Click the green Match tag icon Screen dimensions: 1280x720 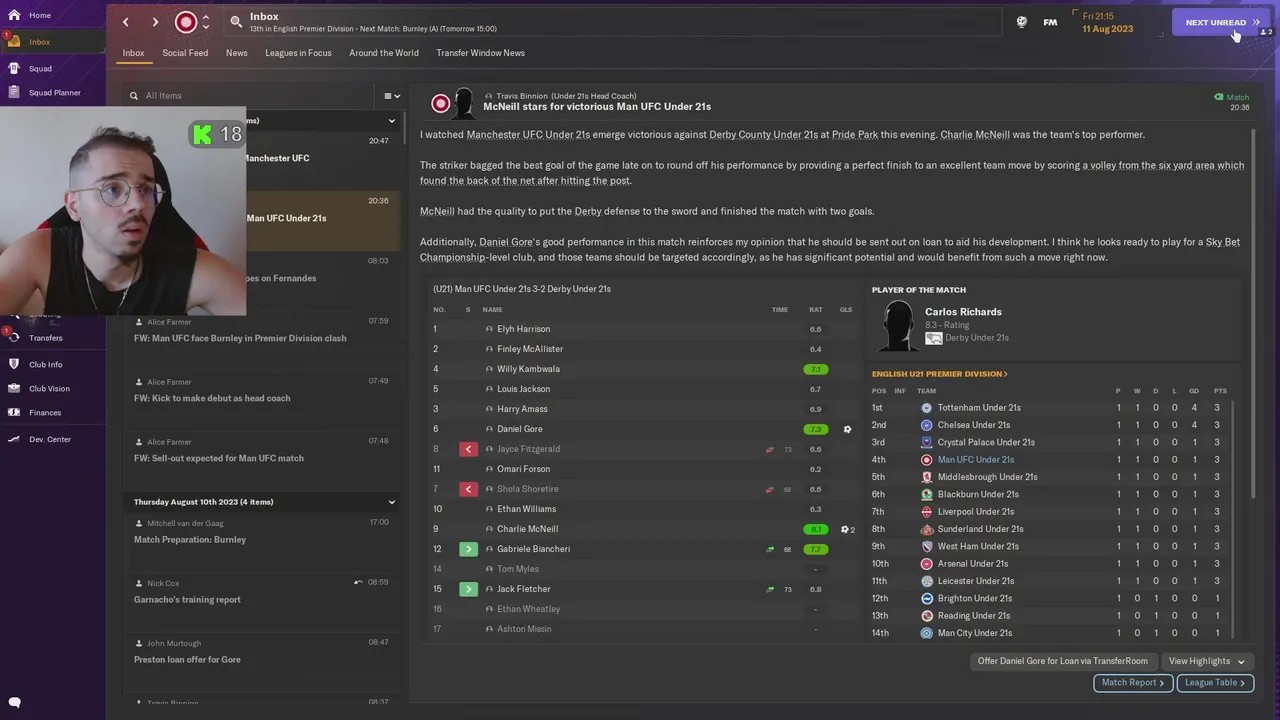1218,97
